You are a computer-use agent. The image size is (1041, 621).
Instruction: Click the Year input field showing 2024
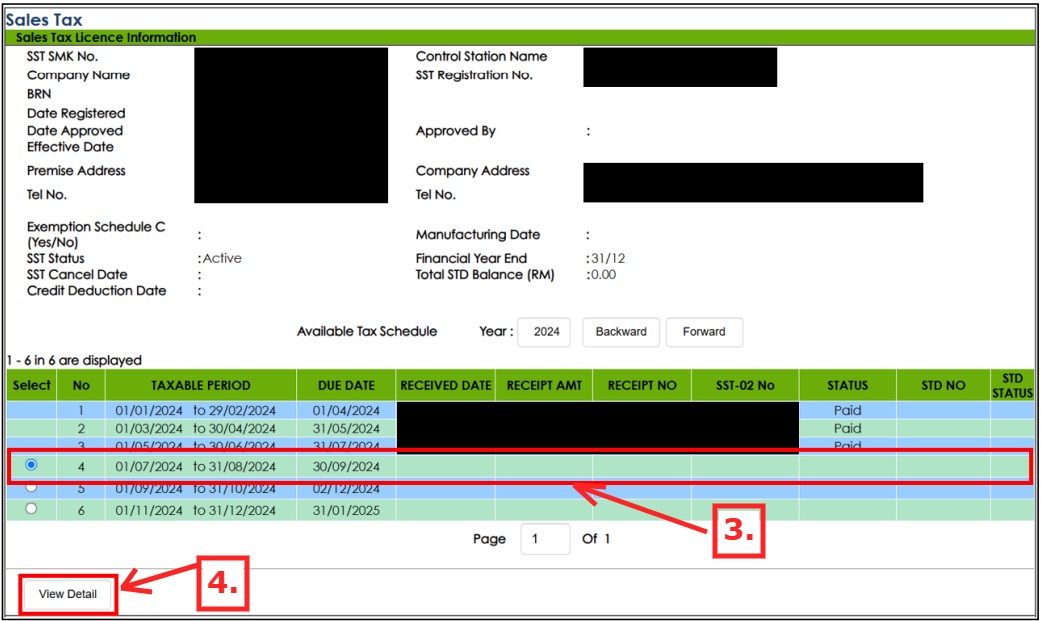click(x=546, y=332)
